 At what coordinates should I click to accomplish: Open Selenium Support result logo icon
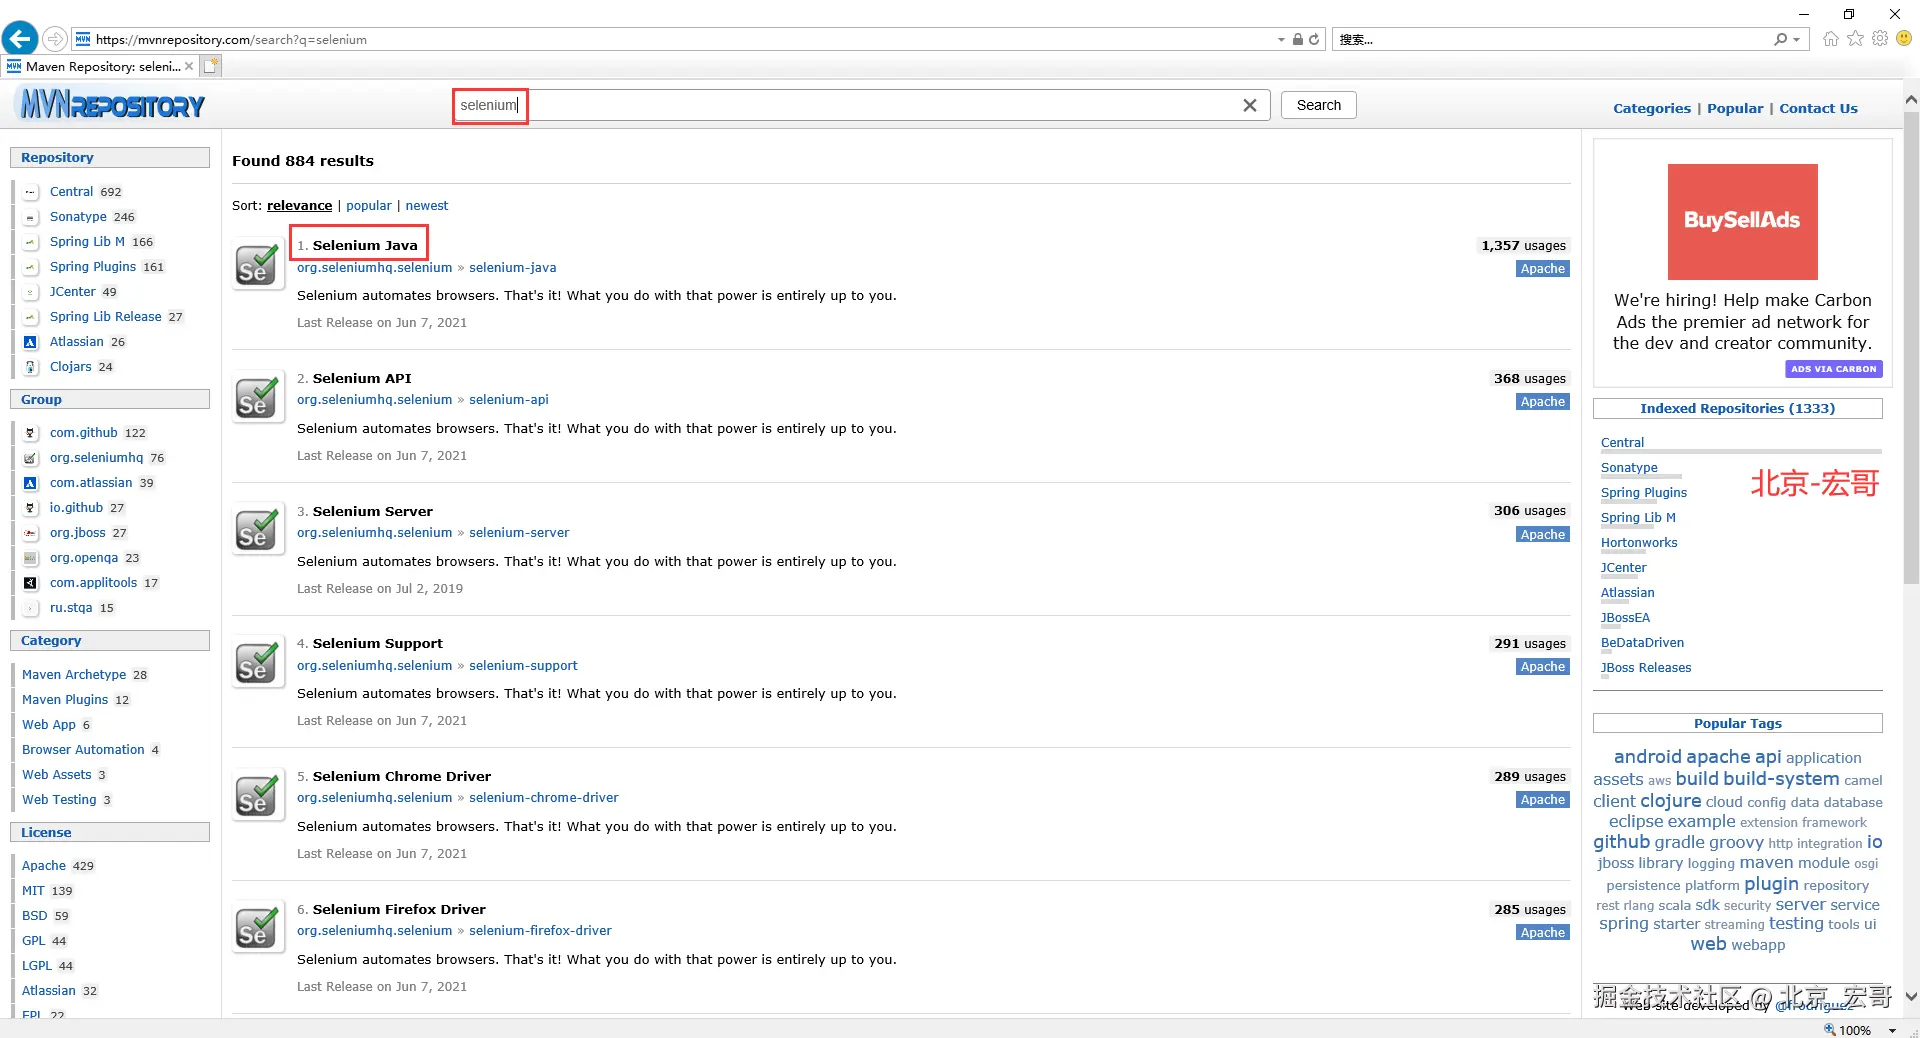click(258, 663)
